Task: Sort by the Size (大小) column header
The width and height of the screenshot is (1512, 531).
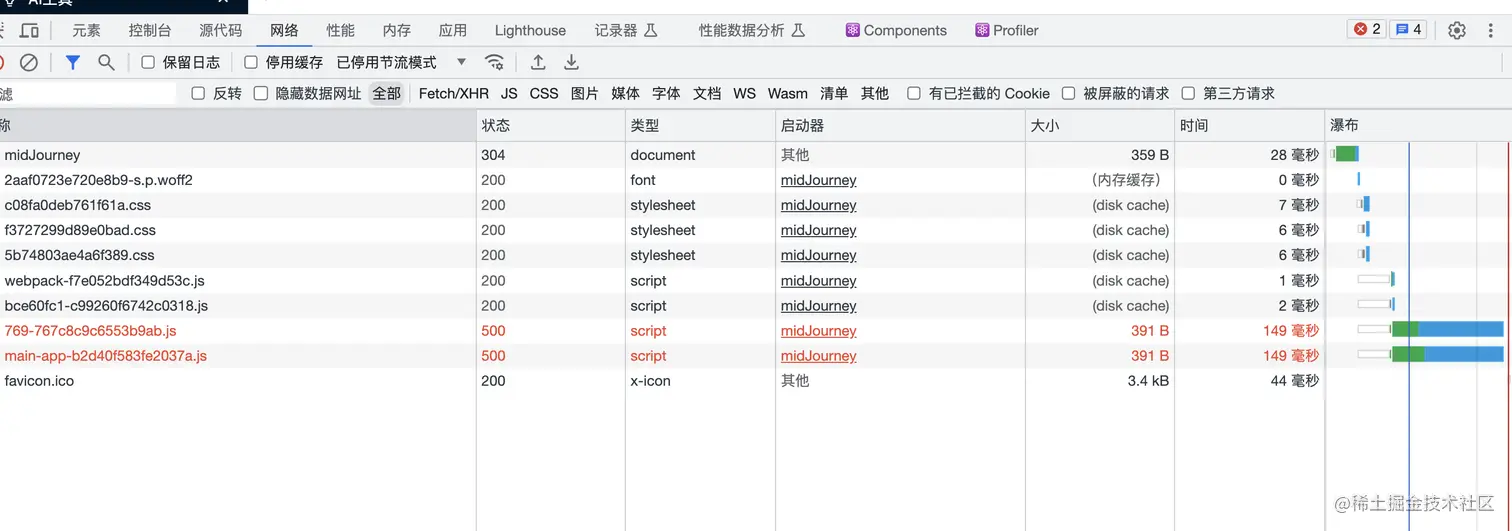Action: click(1100, 126)
